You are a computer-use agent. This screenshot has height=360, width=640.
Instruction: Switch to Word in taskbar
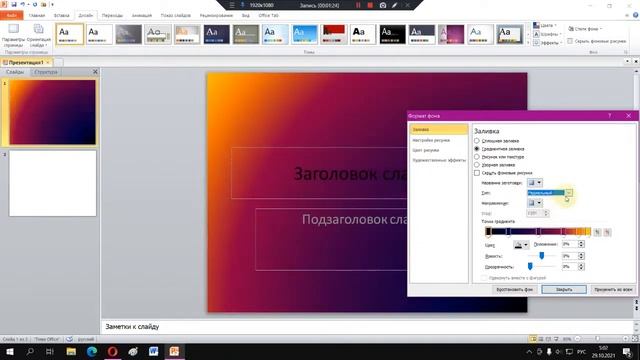(153, 351)
